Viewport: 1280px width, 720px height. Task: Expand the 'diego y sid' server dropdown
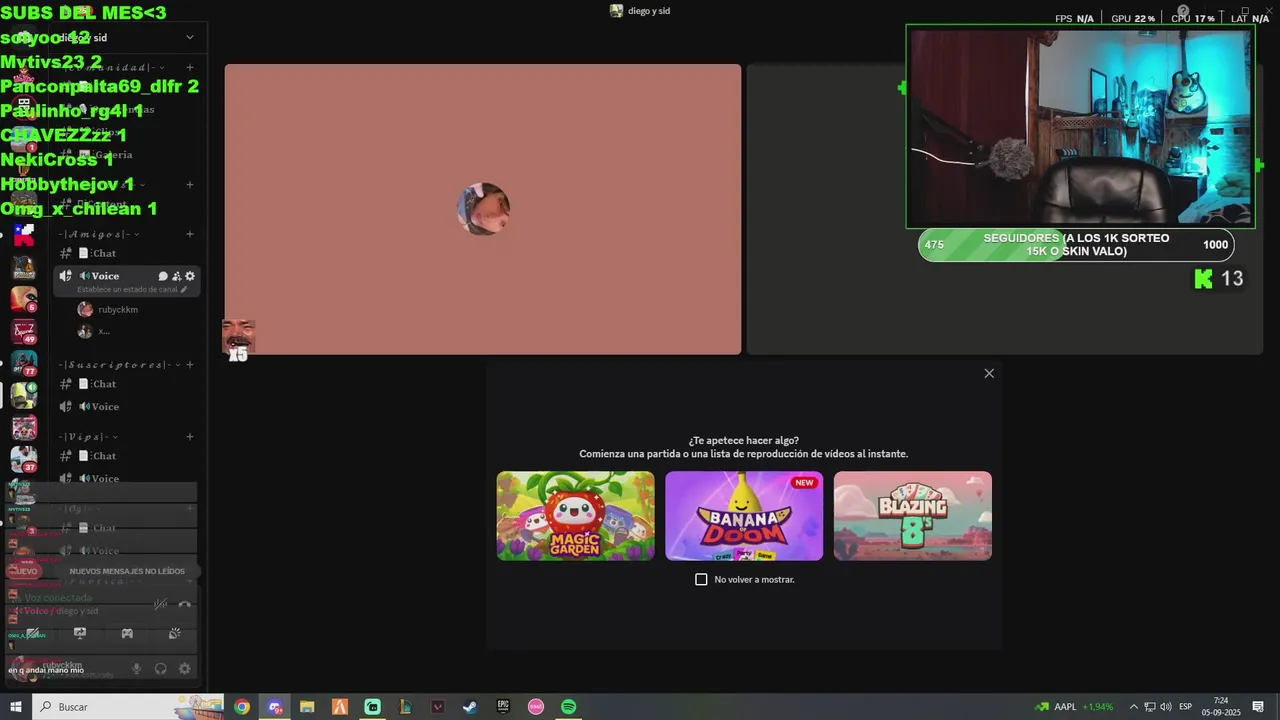point(190,37)
